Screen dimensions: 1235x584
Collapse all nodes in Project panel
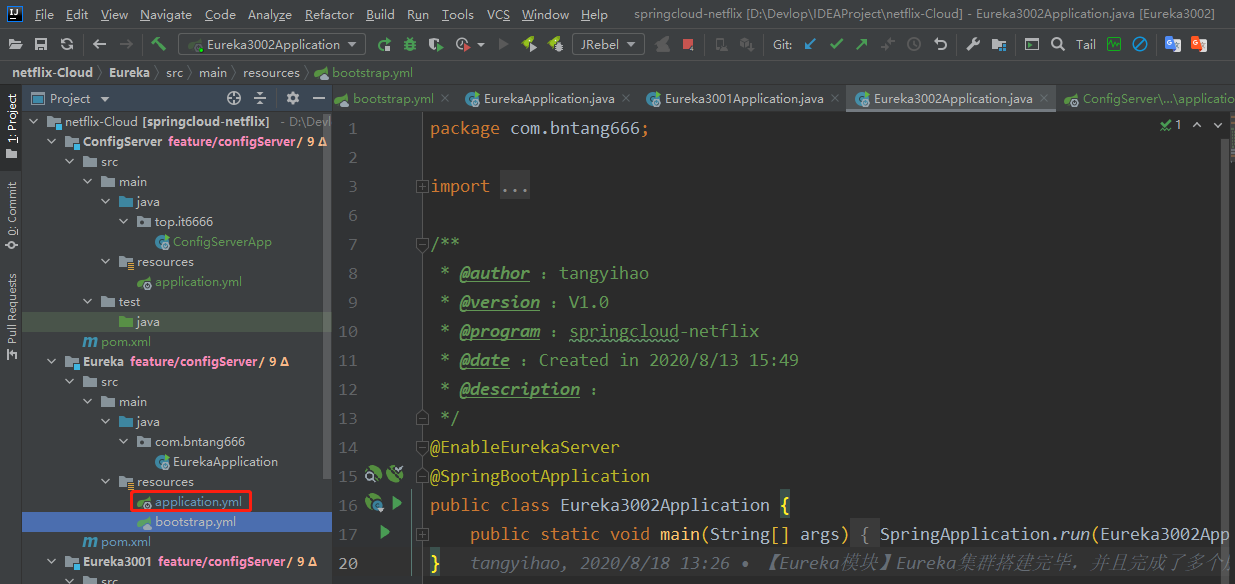coord(260,98)
